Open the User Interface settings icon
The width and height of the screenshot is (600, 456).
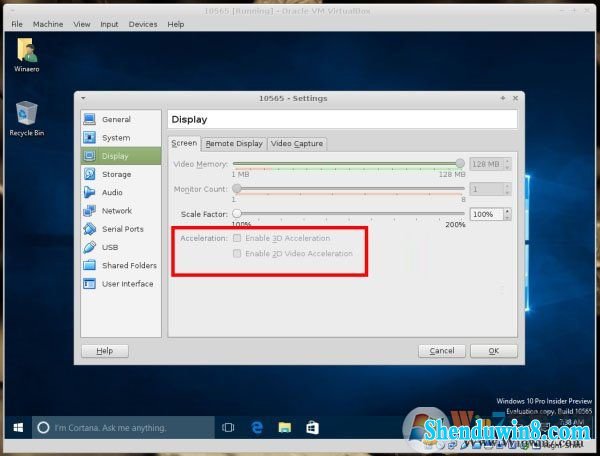click(x=90, y=283)
